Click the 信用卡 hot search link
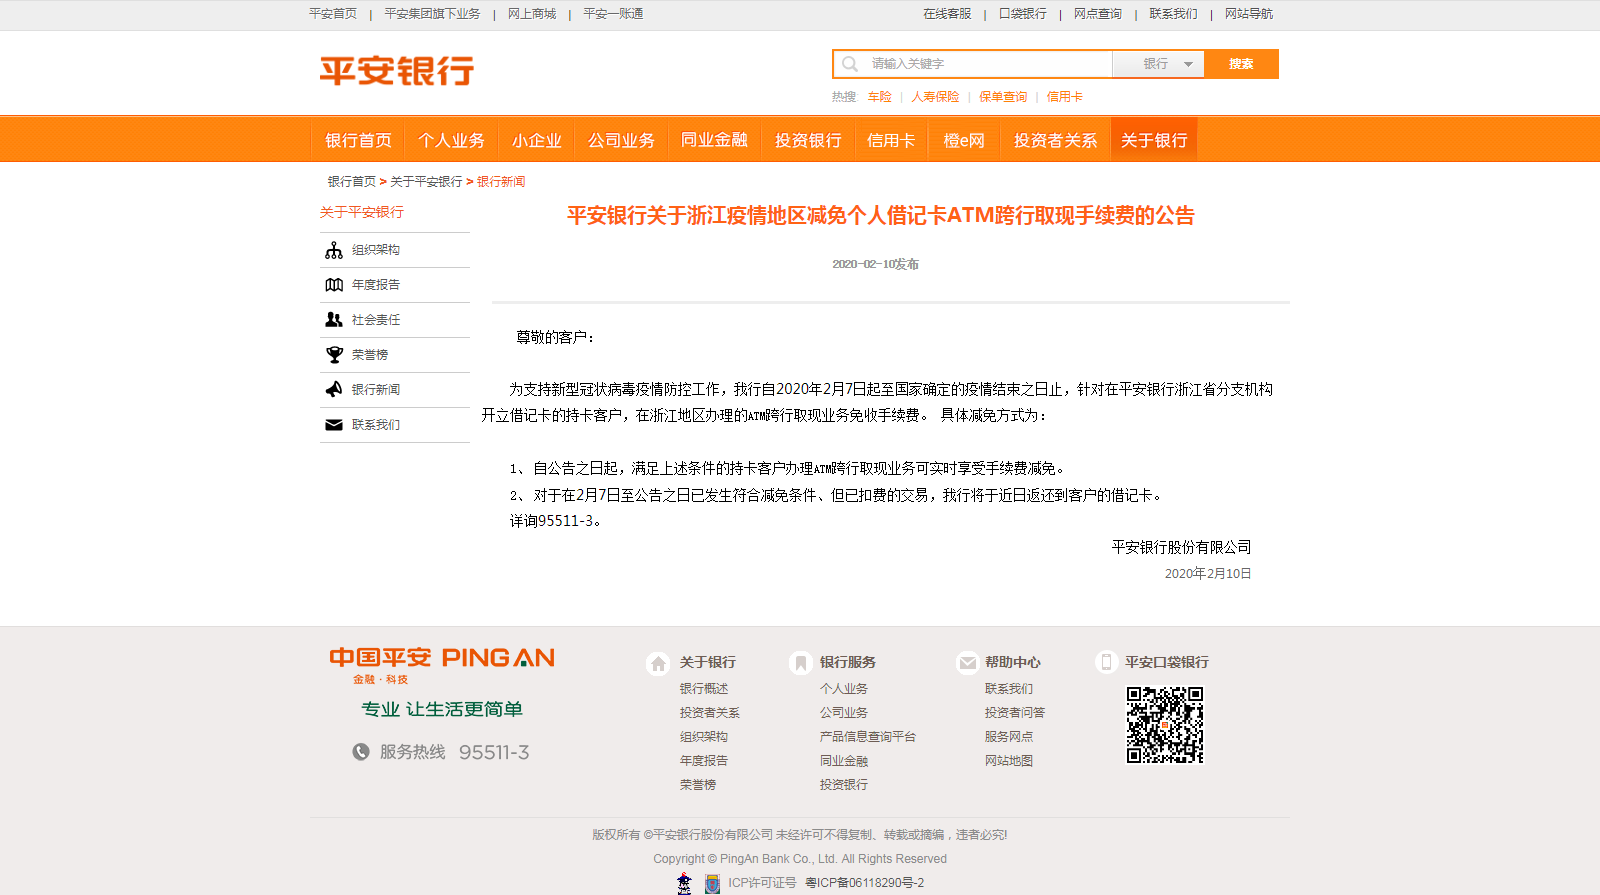Screen dimensions: 1600x895 coord(1065,97)
